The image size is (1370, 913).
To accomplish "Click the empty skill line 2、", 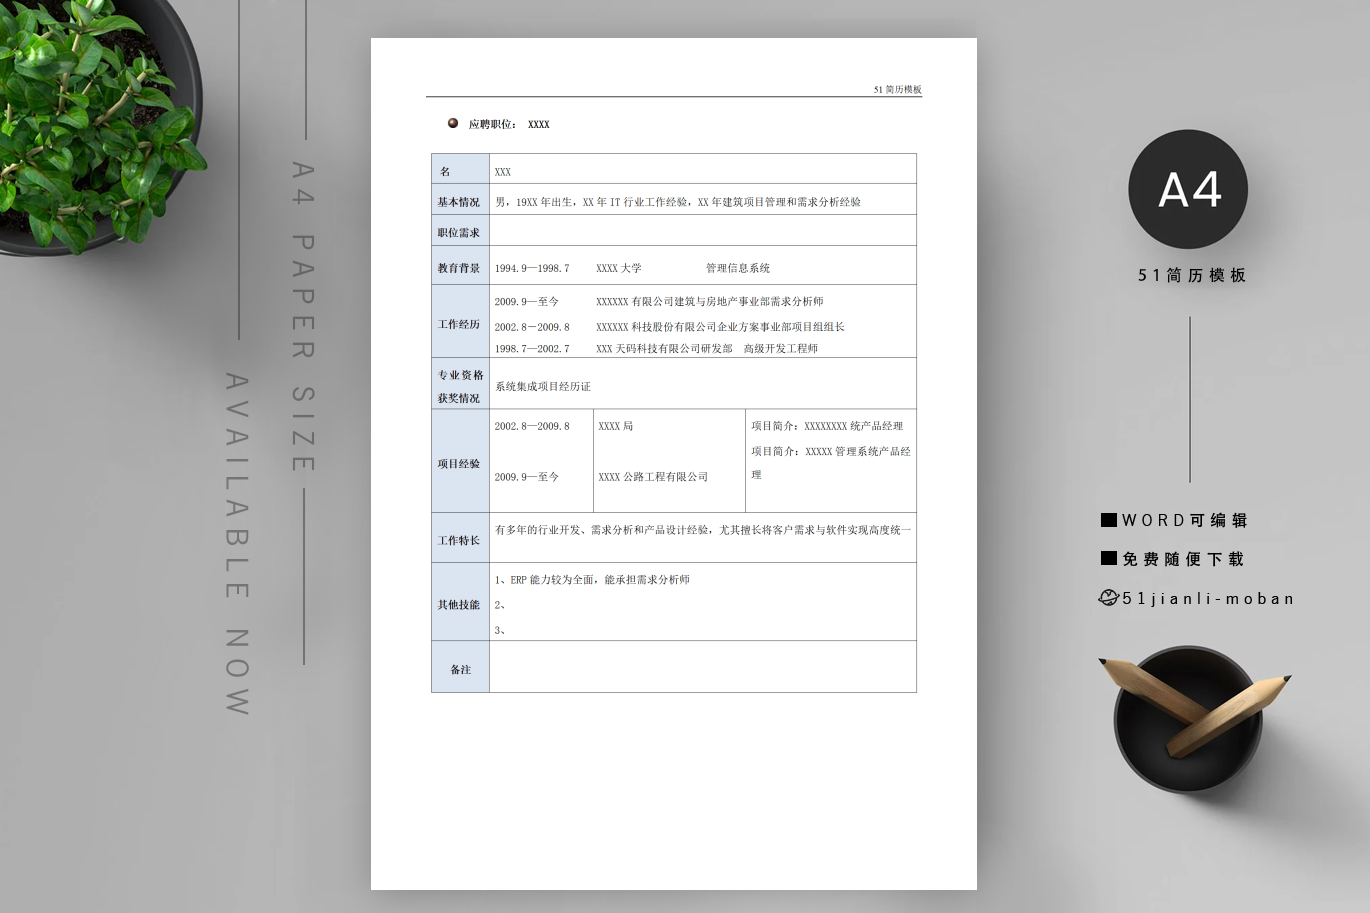I will (500, 605).
